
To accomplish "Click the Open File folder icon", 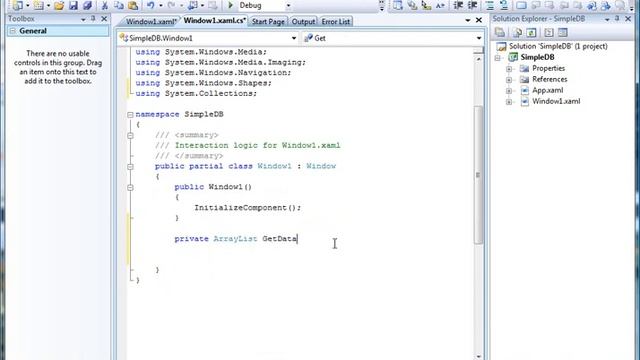I will pyautogui.click(x=59, y=5).
